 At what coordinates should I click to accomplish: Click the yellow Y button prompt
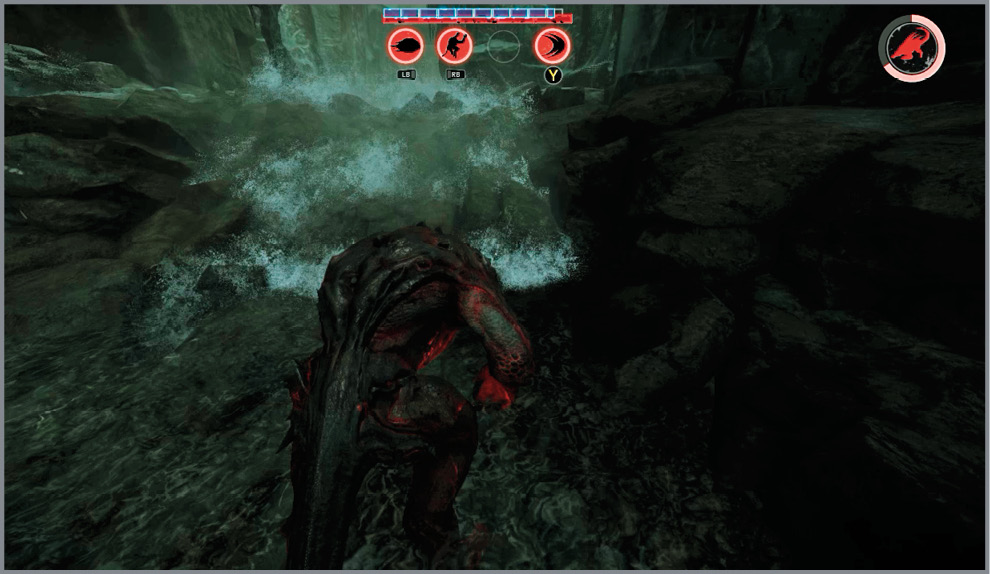point(553,76)
